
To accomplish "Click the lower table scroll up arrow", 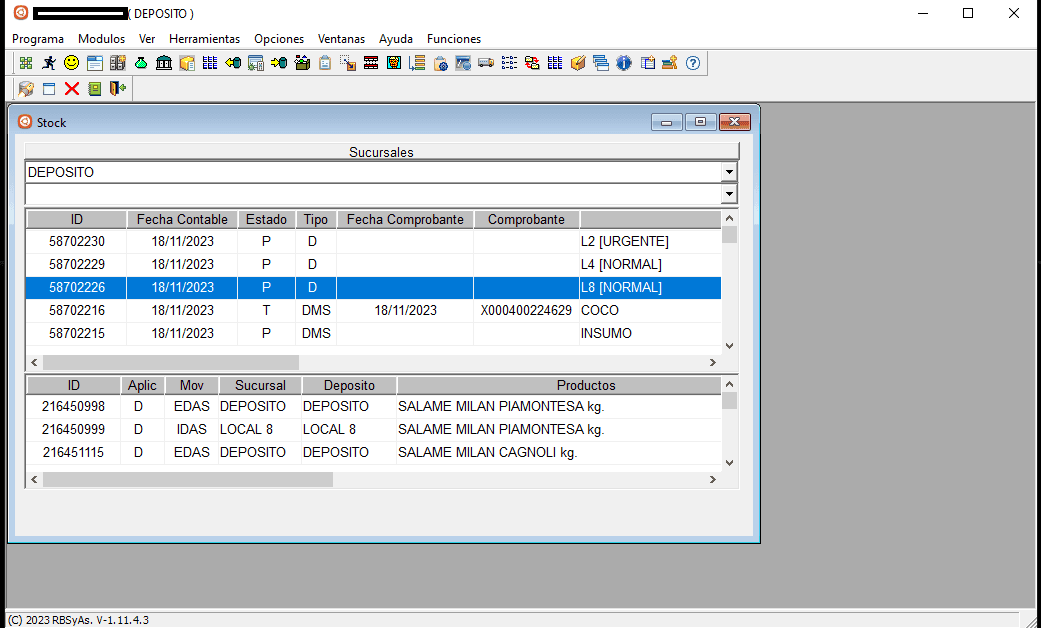I will click(730, 384).
